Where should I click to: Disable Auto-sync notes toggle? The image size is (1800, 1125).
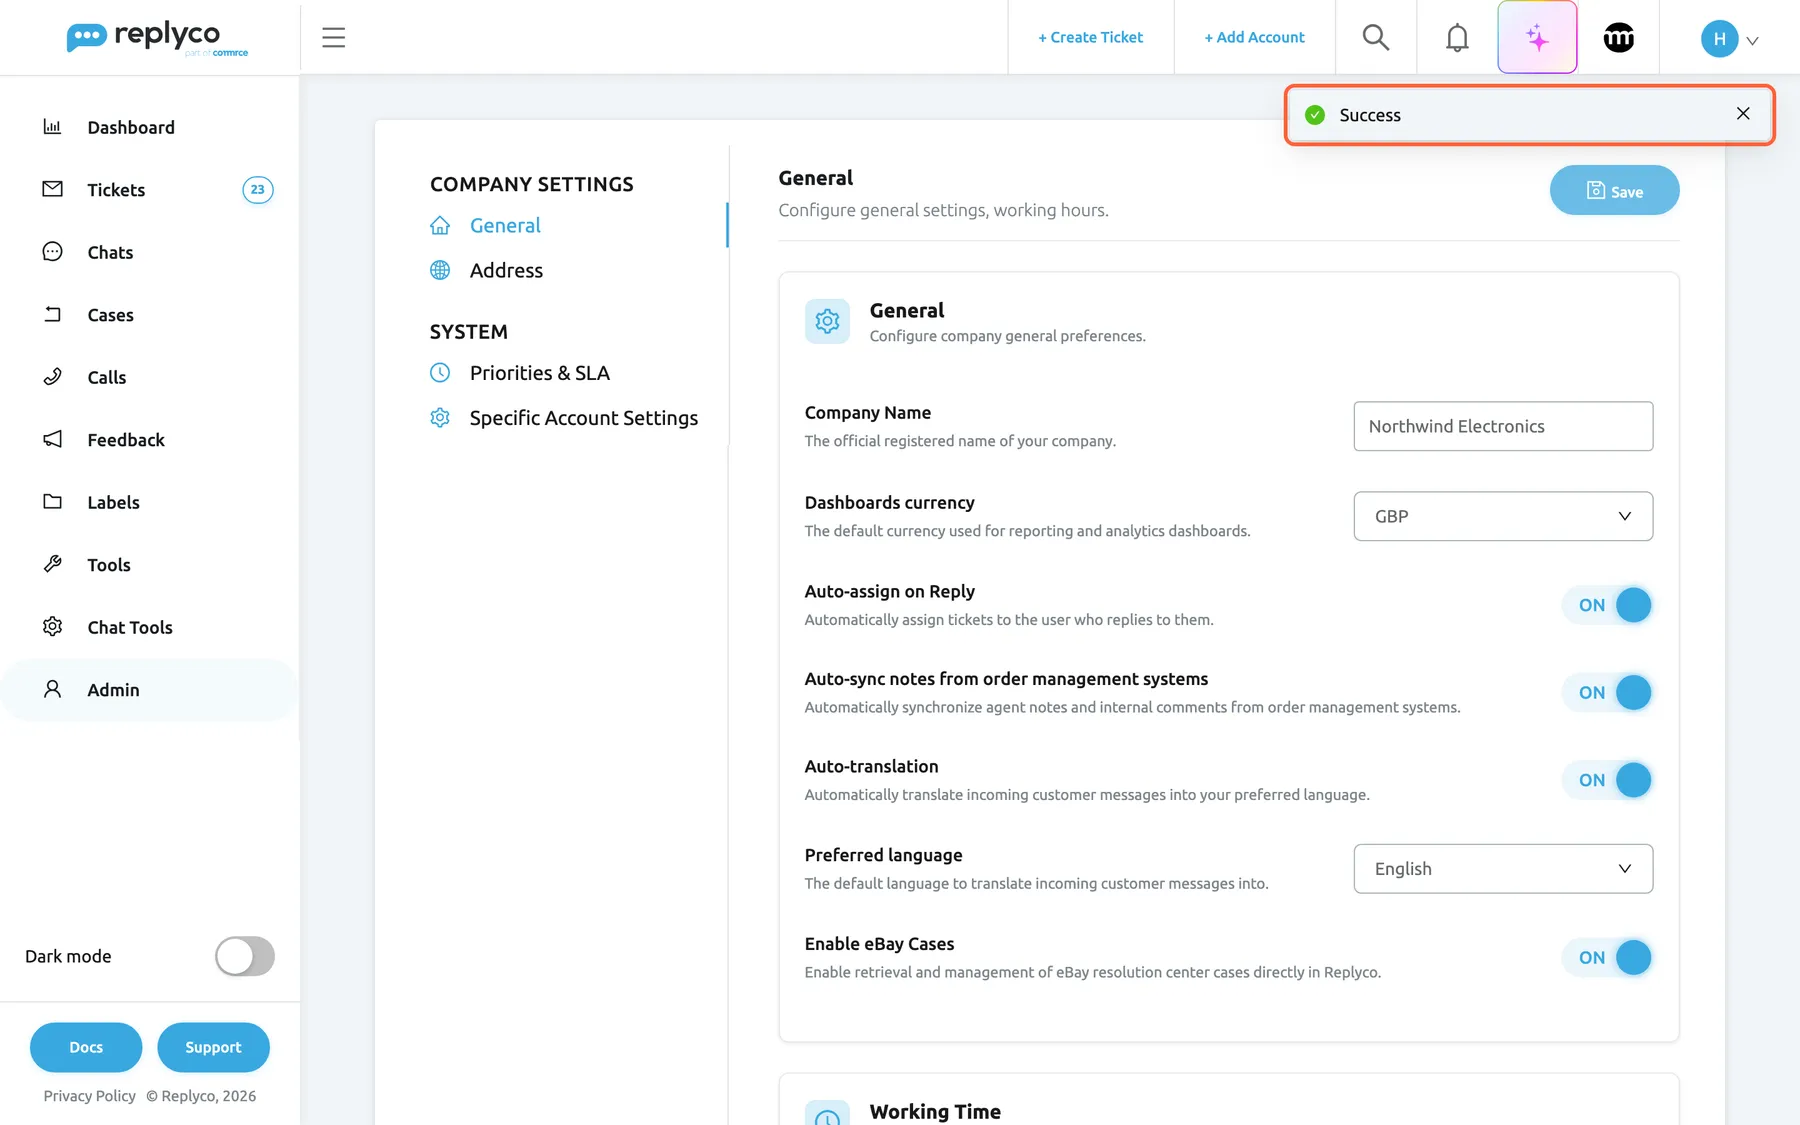1608,692
